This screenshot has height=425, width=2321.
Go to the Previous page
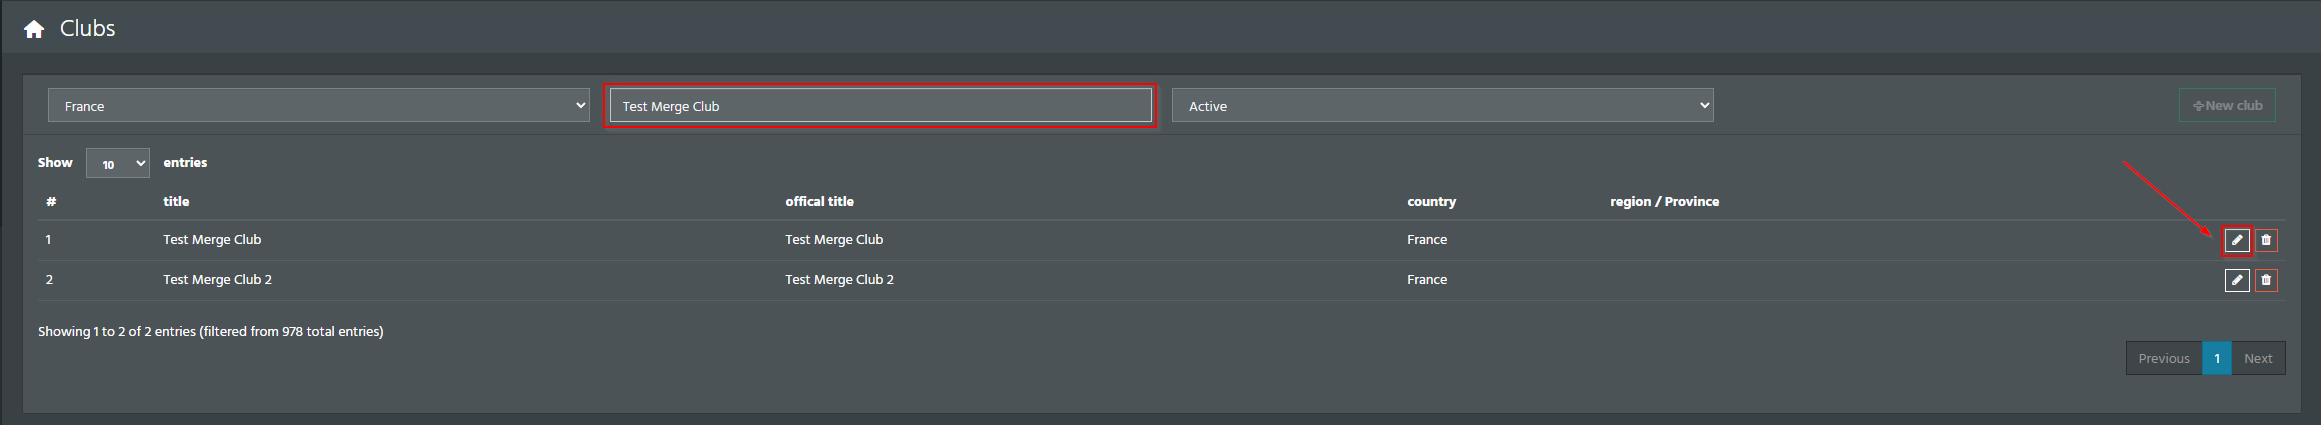pos(2164,358)
